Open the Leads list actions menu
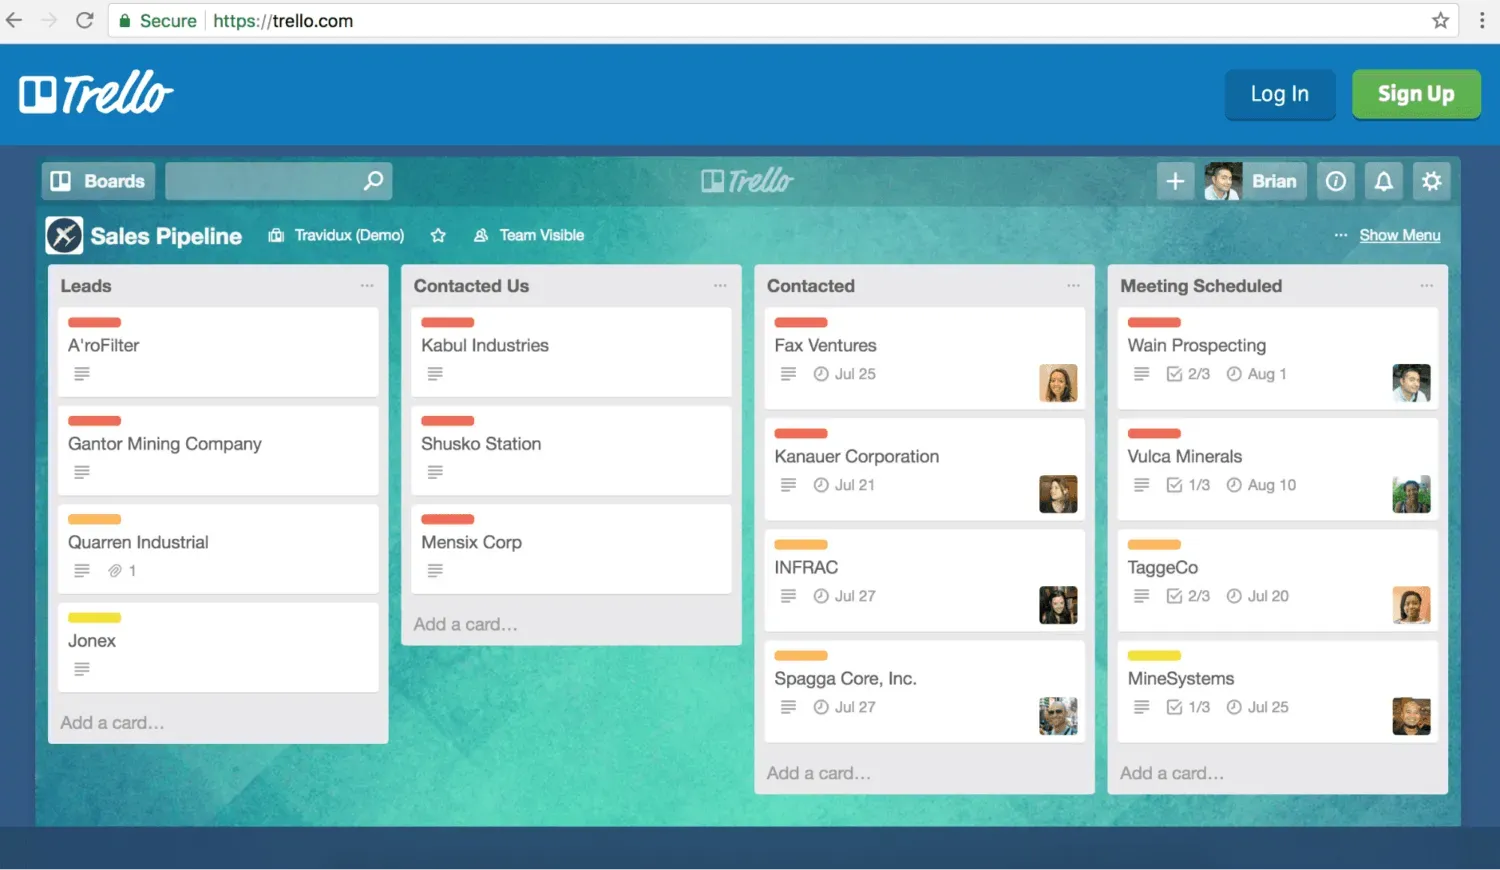1500x870 pixels. (x=368, y=287)
